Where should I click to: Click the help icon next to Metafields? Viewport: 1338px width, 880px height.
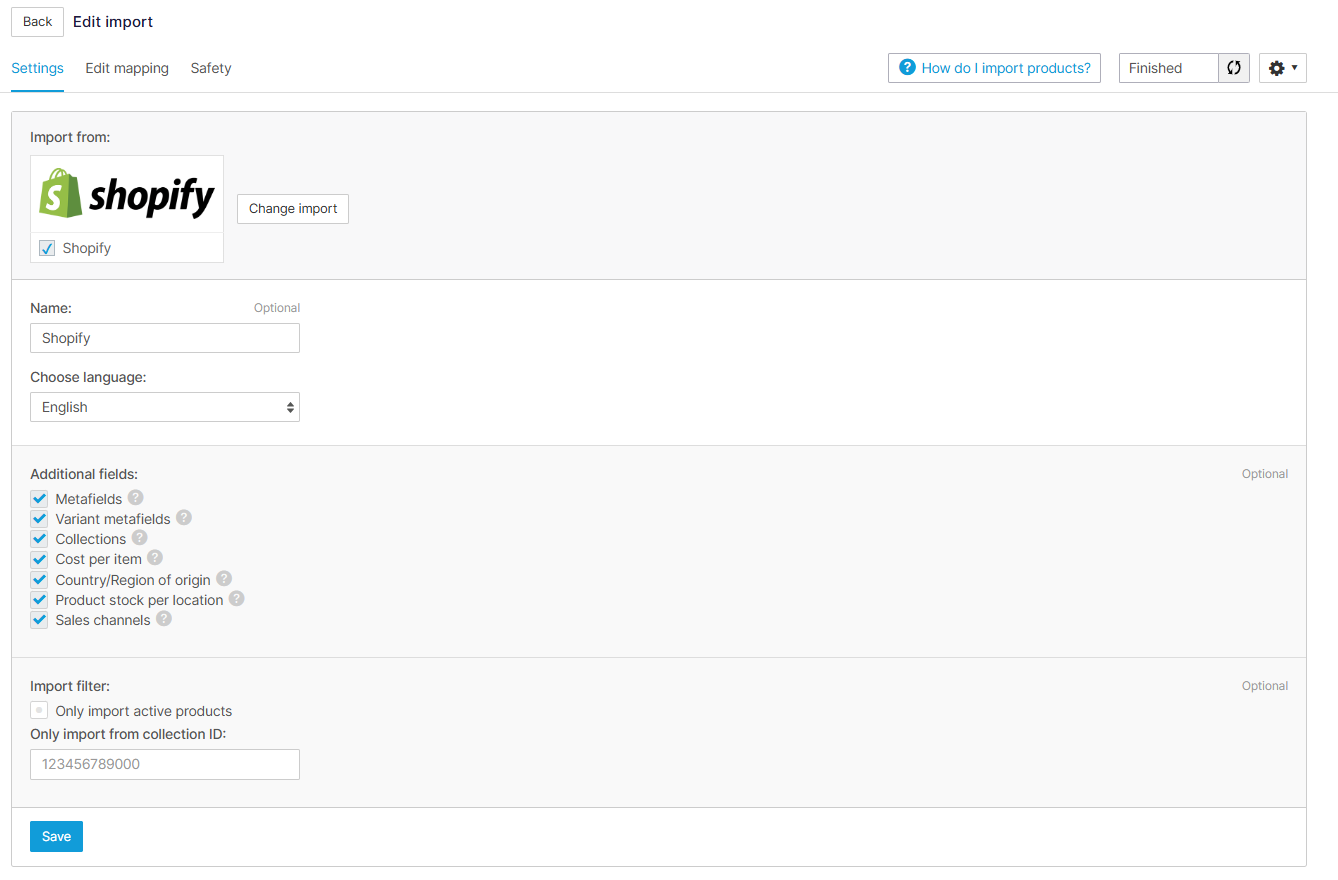click(136, 497)
